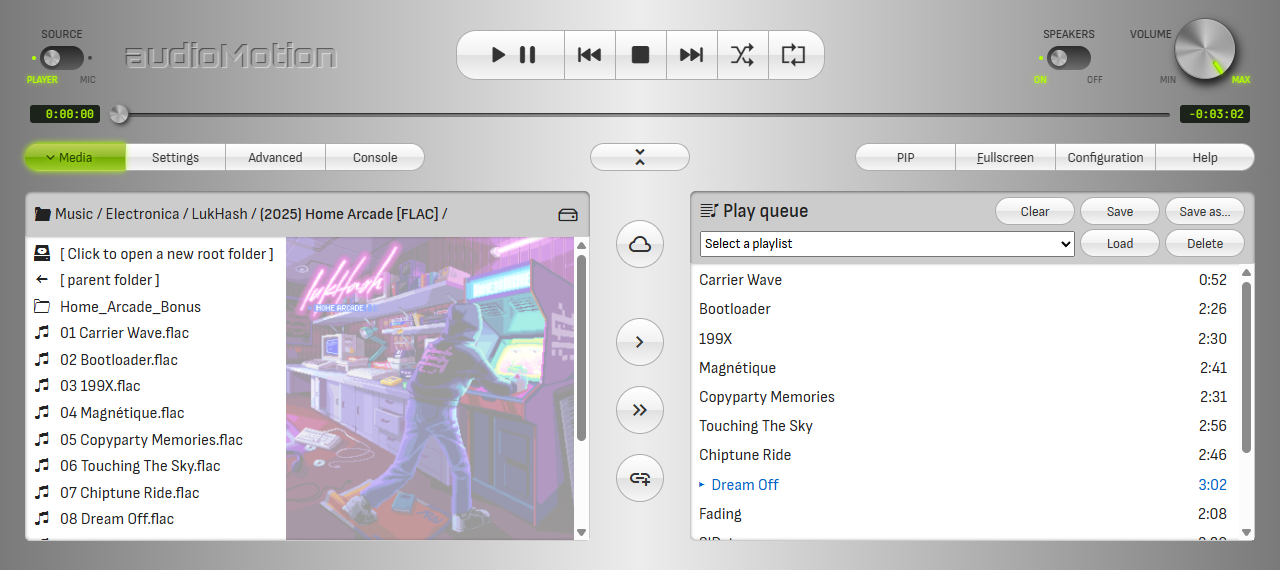Switch to the Advanced tab
This screenshot has height=570, width=1280.
275,157
